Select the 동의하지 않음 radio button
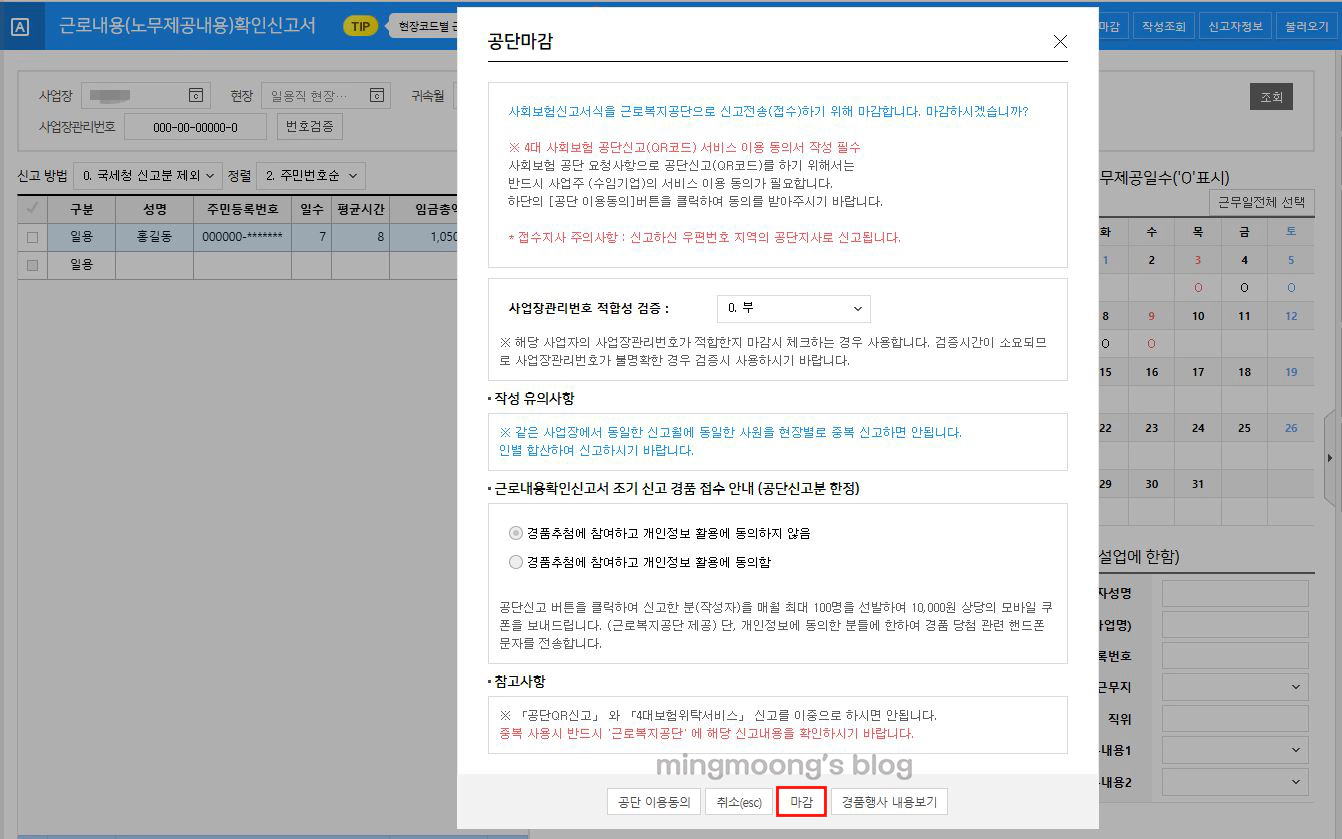The image size is (1342, 839). pyautogui.click(x=513, y=532)
